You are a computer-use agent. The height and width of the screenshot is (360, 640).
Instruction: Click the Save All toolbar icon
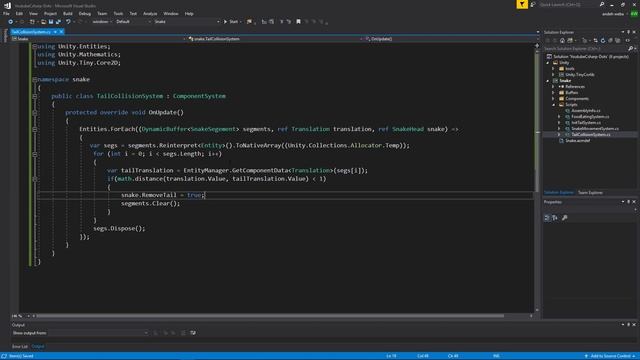pyautogui.click(x=58, y=22)
